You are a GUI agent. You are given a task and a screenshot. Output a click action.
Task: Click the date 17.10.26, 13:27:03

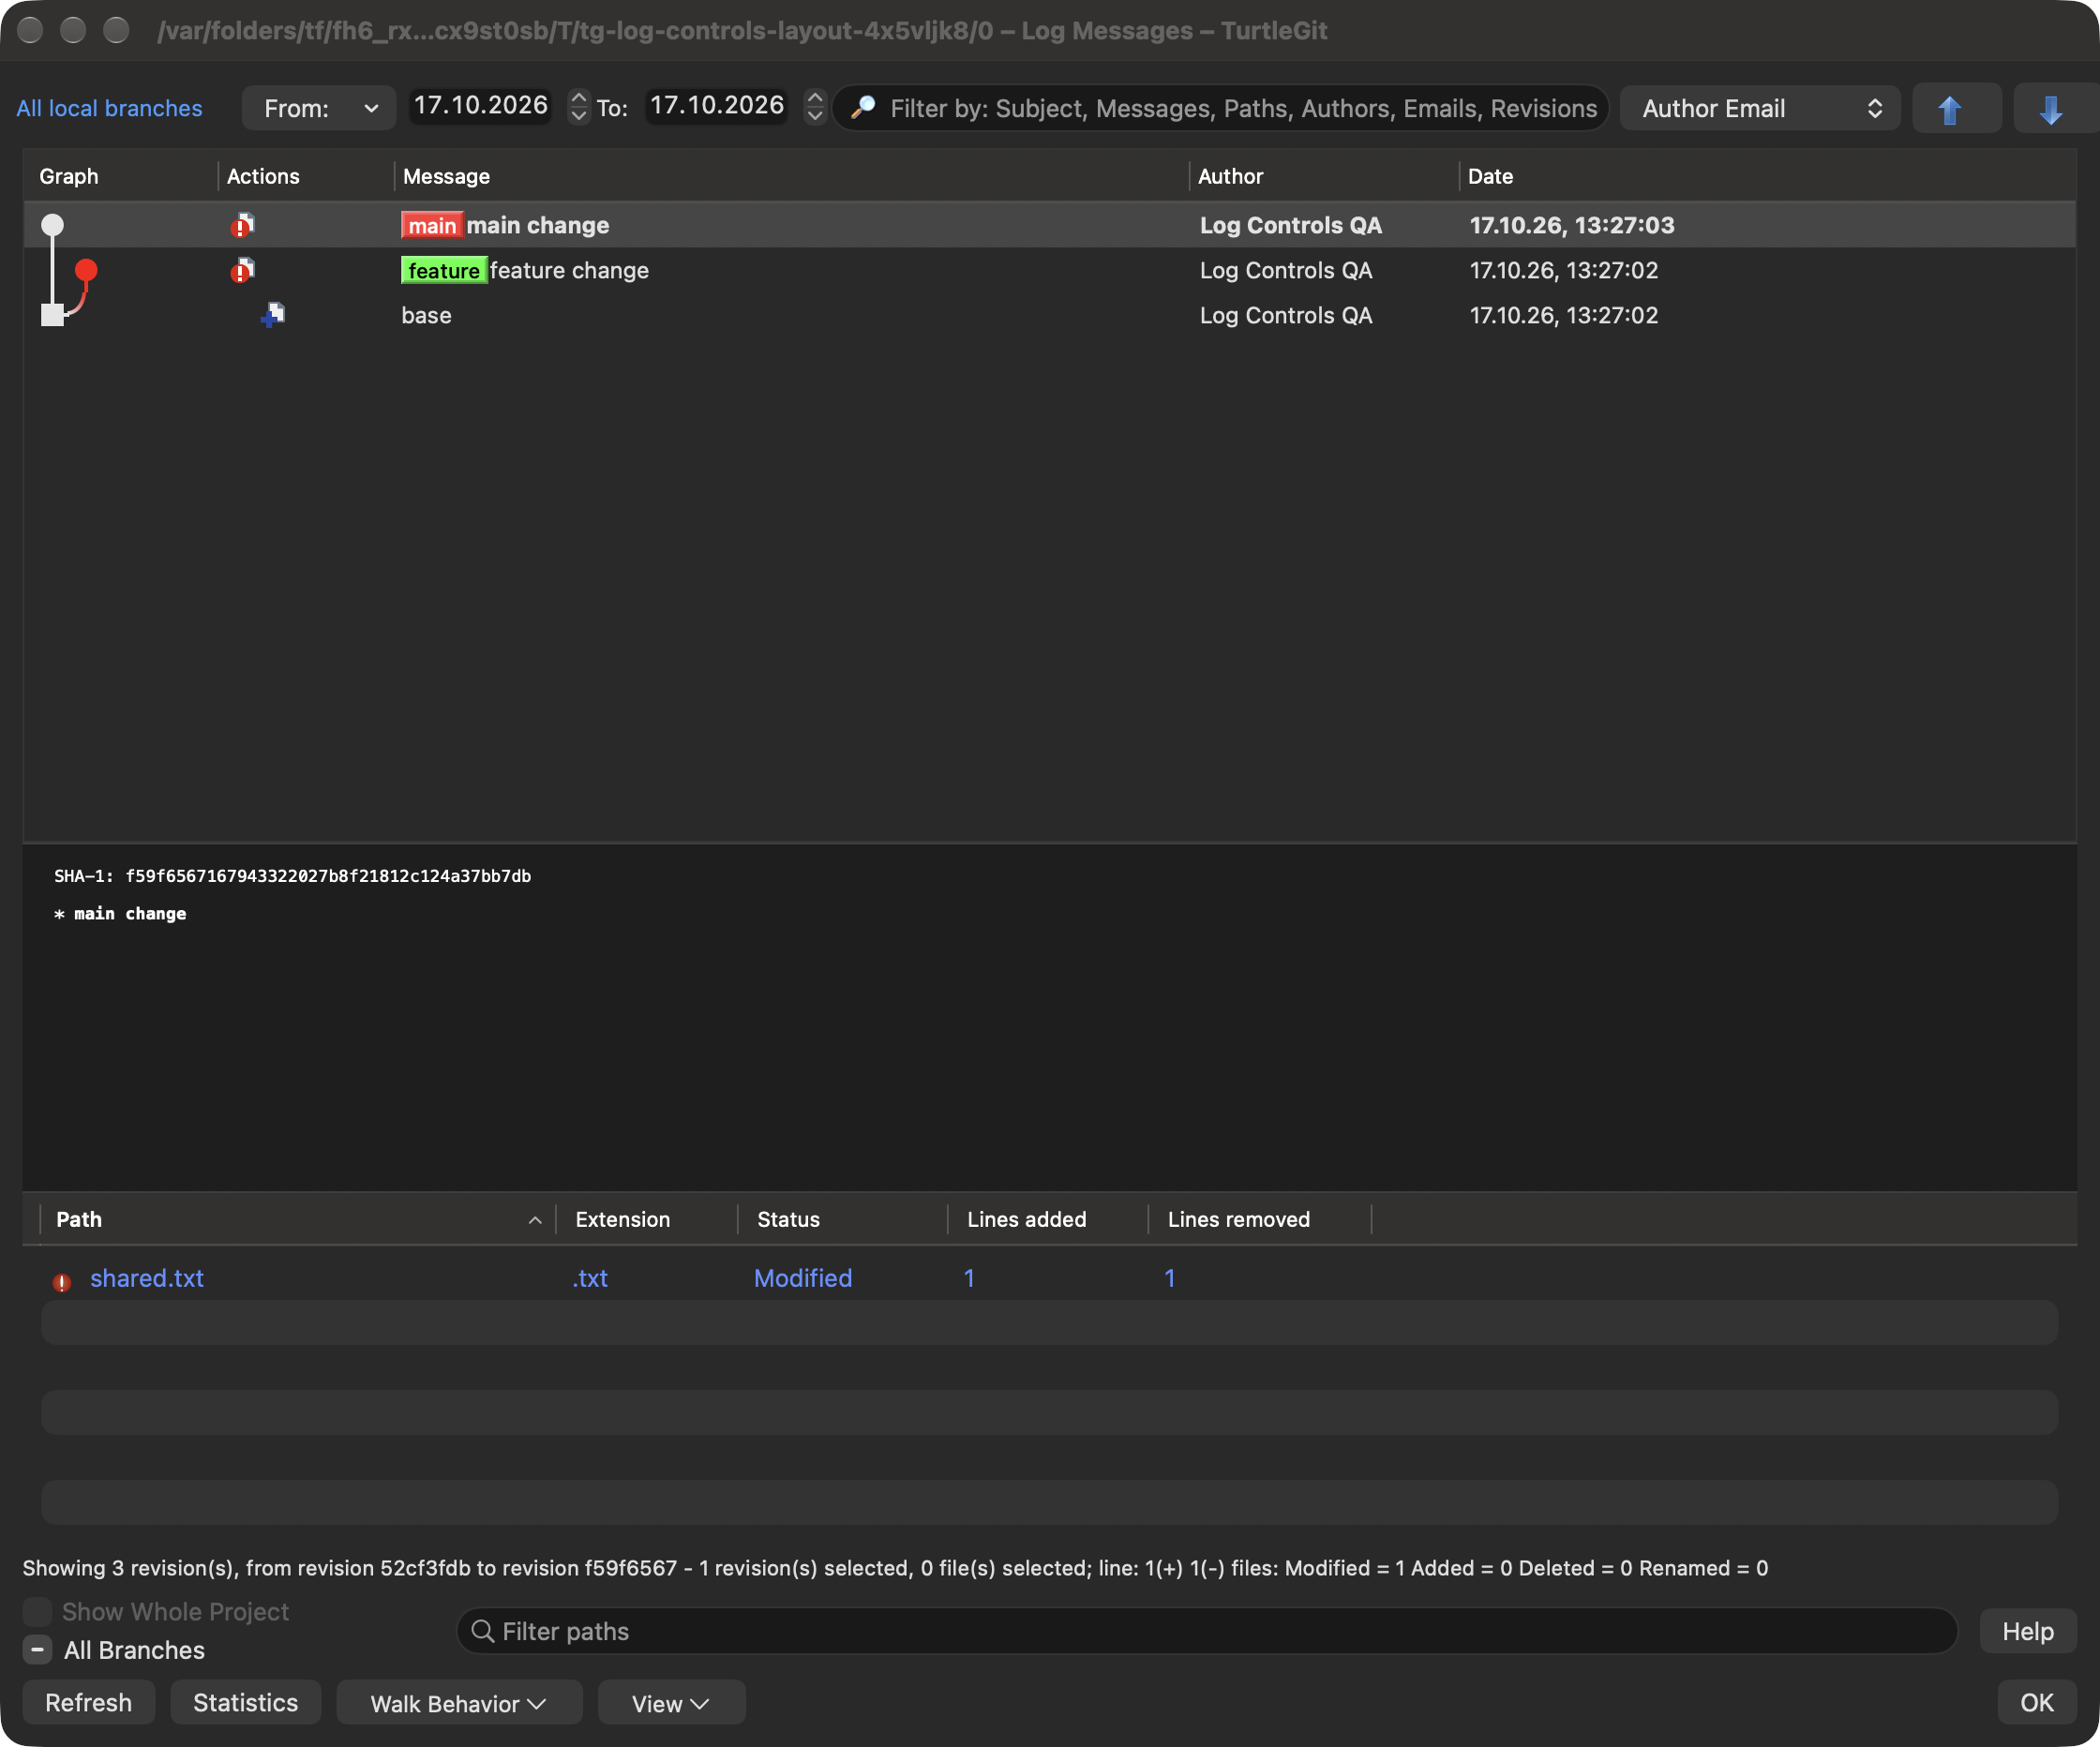coord(1571,225)
